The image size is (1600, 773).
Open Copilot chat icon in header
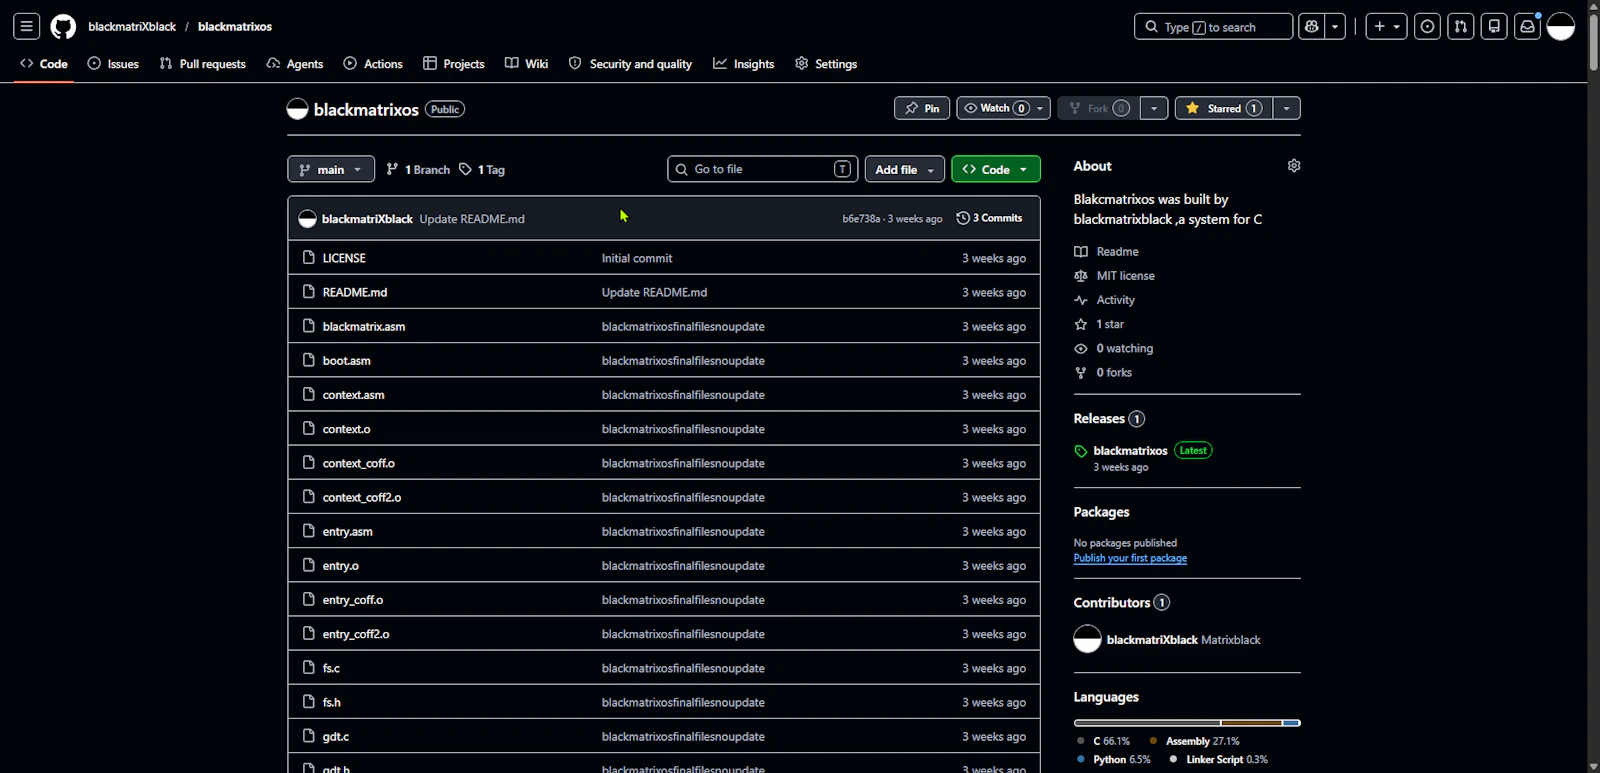(1312, 27)
